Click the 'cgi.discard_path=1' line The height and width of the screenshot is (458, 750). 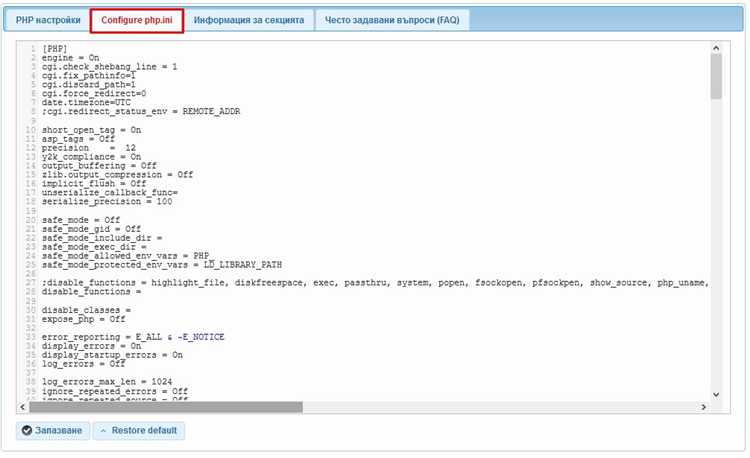pos(88,85)
